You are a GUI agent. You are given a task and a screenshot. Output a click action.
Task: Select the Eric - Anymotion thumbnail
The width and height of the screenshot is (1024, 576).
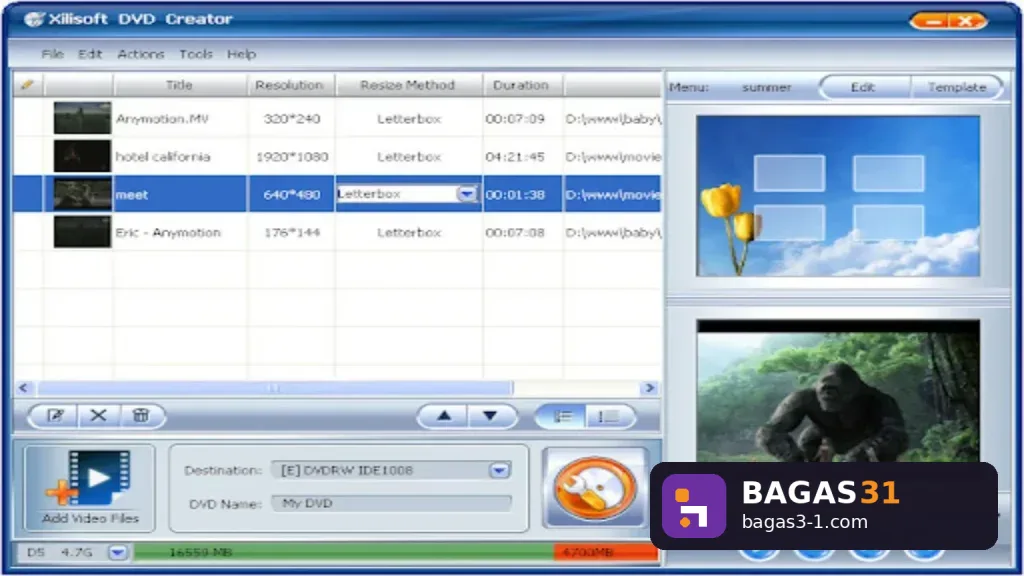(x=82, y=232)
